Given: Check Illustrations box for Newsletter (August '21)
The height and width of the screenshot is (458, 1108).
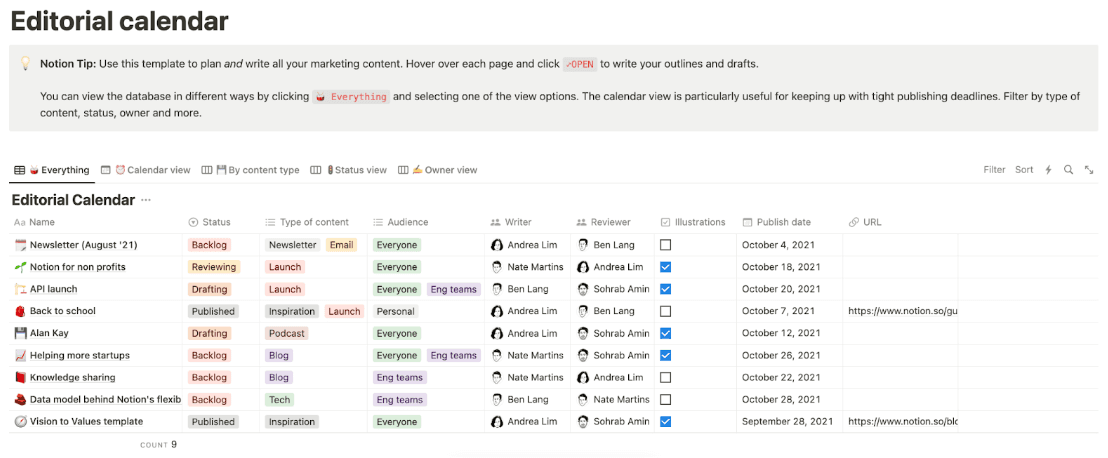Looking at the screenshot, I should click(x=666, y=245).
